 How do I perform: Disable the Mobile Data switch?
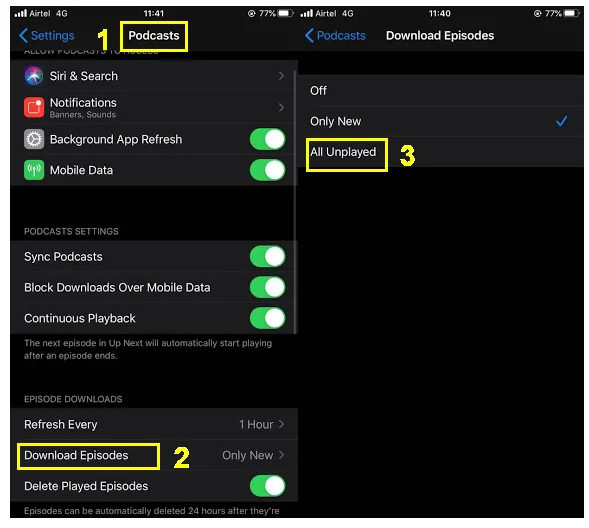pyautogui.click(x=267, y=170)
